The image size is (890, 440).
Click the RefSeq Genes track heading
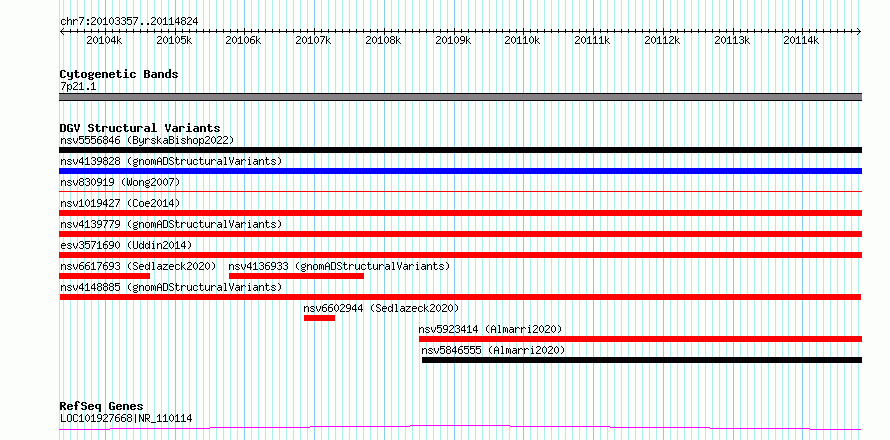coord(102,407)
